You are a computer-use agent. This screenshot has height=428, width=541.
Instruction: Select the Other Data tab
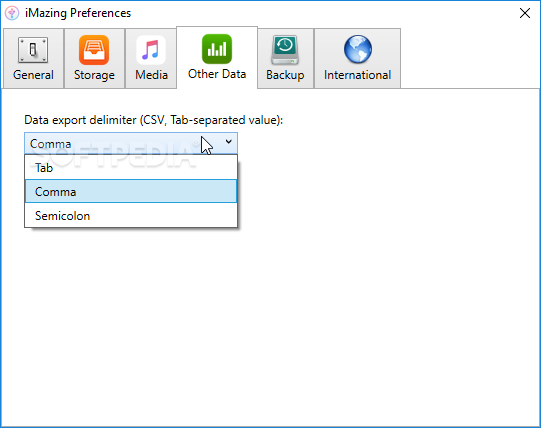217,57
